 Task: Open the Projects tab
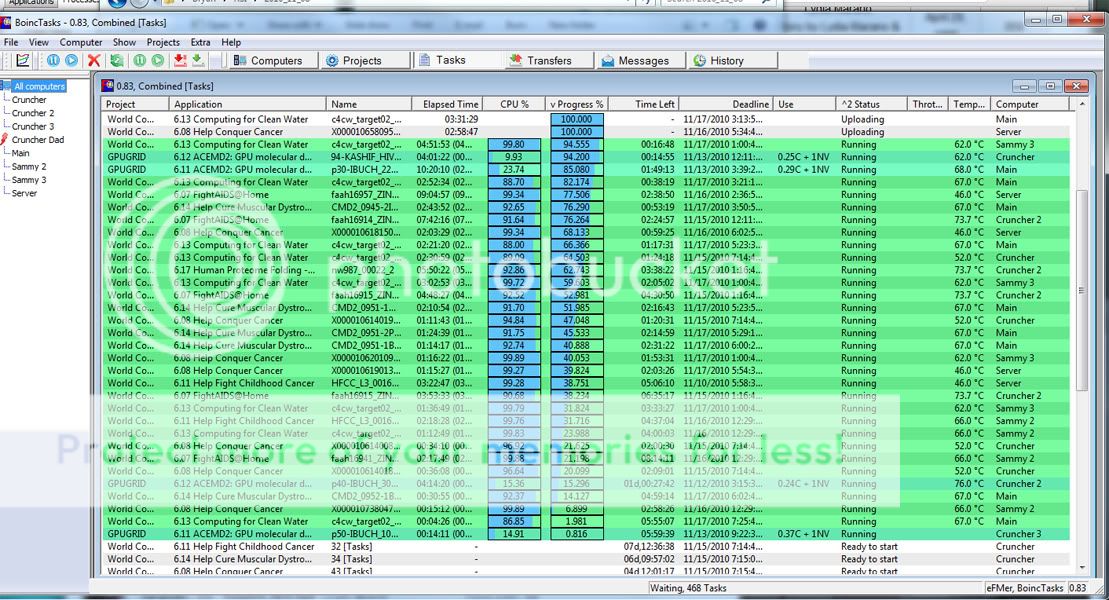(x=354, y=61)
